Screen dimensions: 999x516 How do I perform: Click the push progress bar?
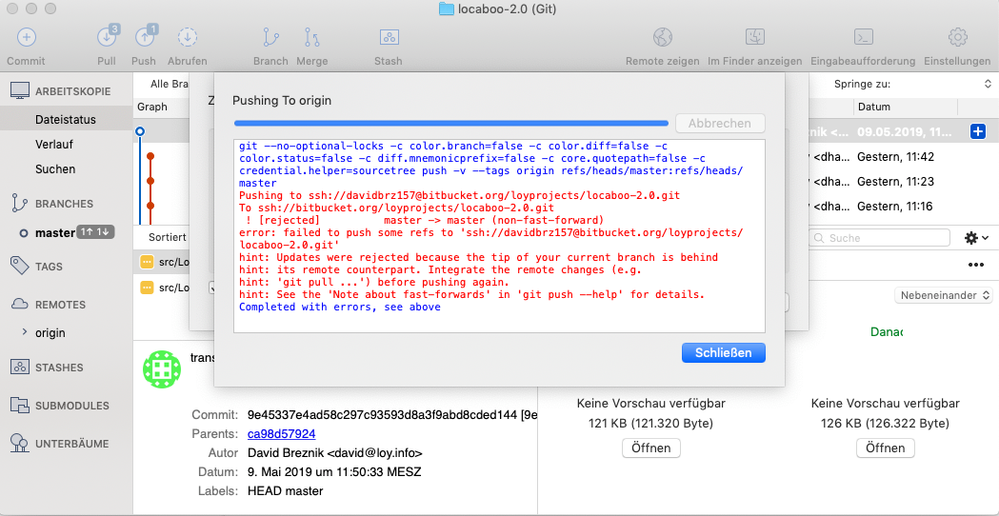point(451,124)
